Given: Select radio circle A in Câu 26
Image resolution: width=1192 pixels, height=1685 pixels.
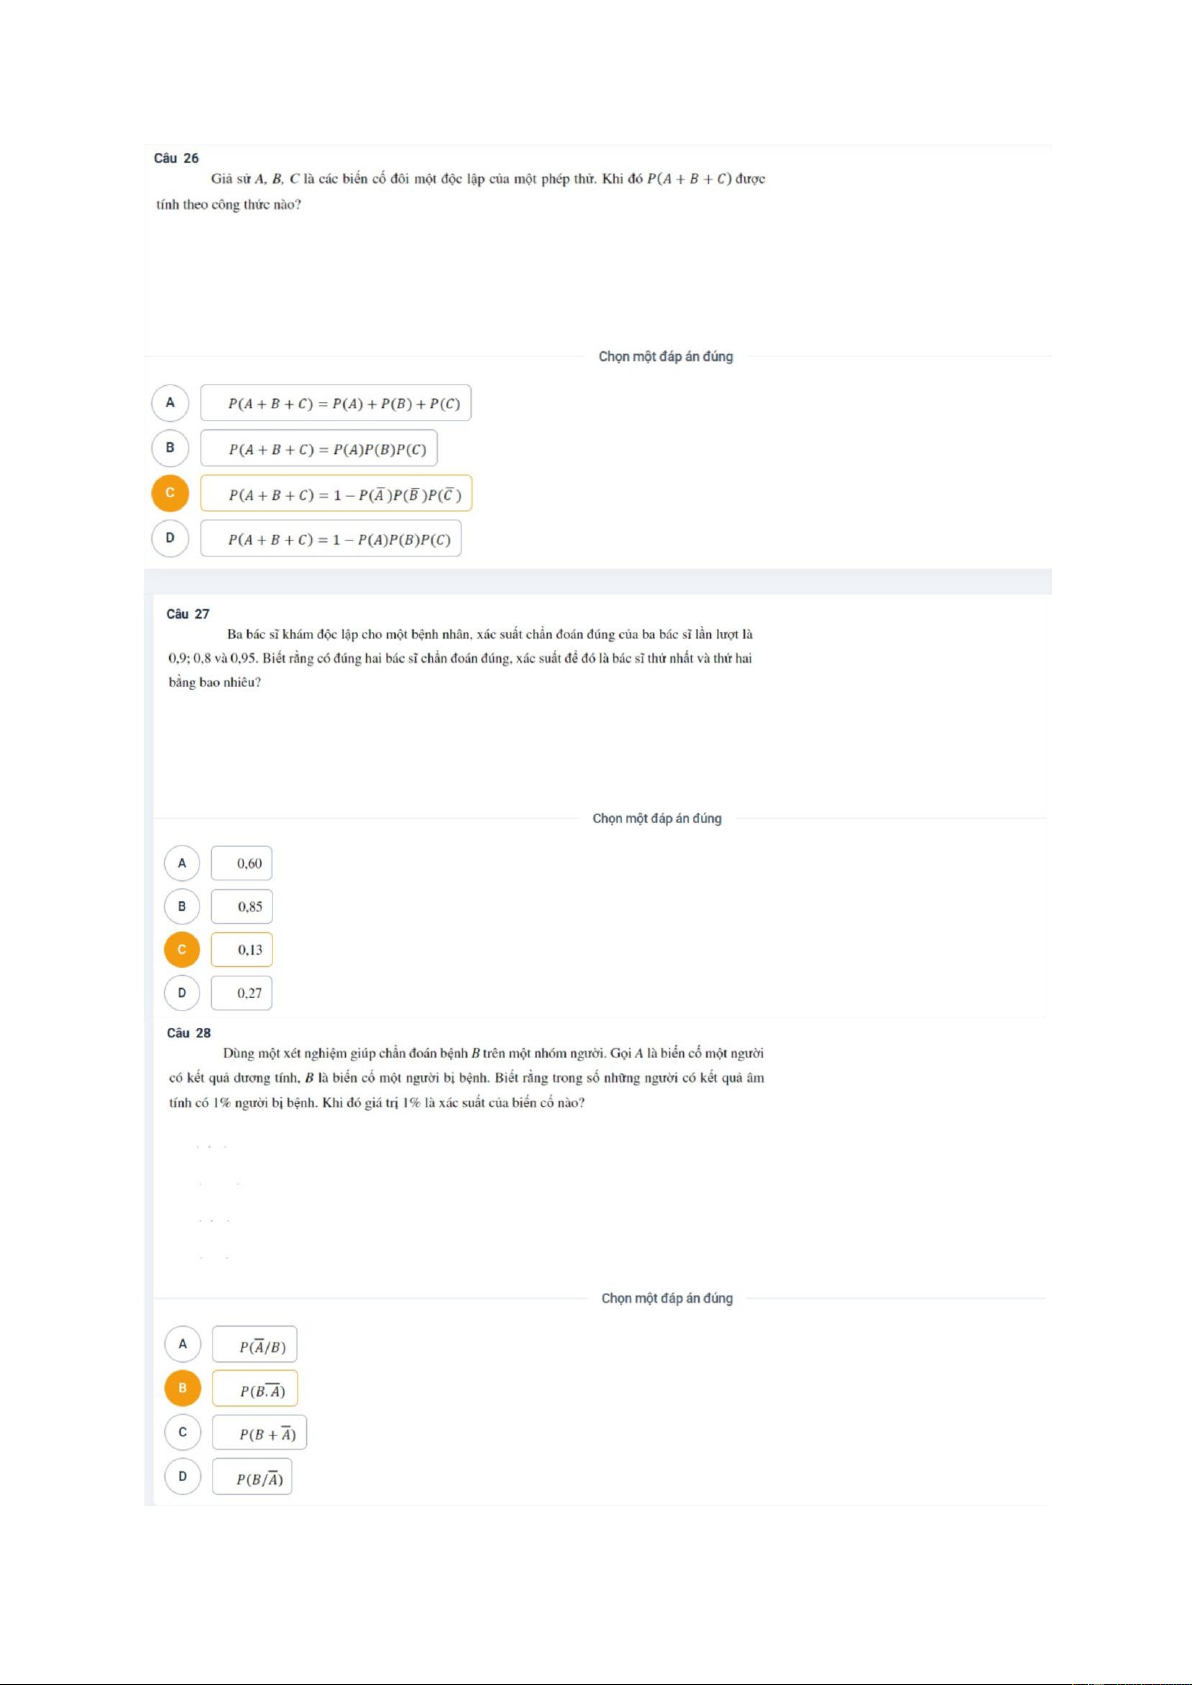Looking at the screenshot, I should [x=170, y=403].
